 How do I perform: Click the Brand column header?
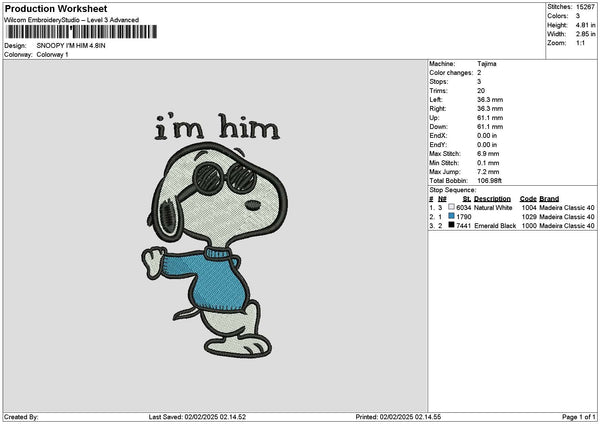coord(549,198)
